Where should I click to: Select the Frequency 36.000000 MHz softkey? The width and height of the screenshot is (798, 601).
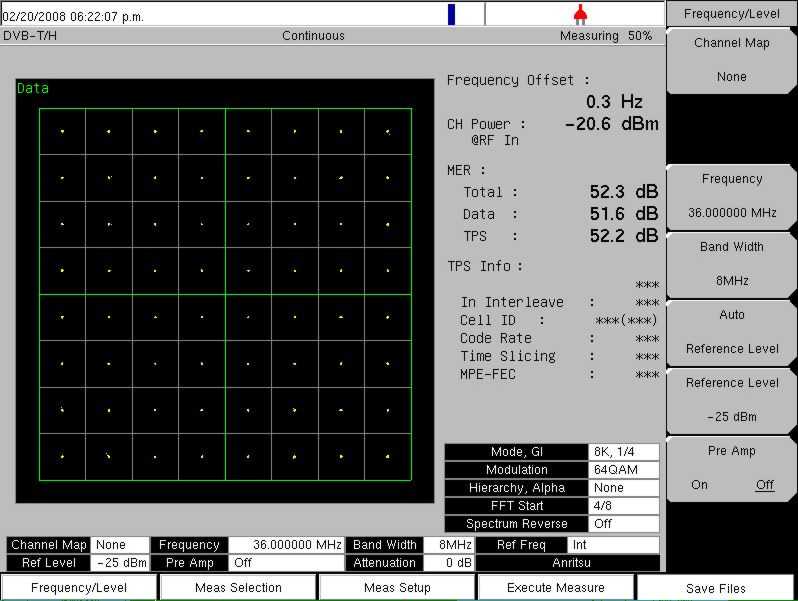click(731, 196)
